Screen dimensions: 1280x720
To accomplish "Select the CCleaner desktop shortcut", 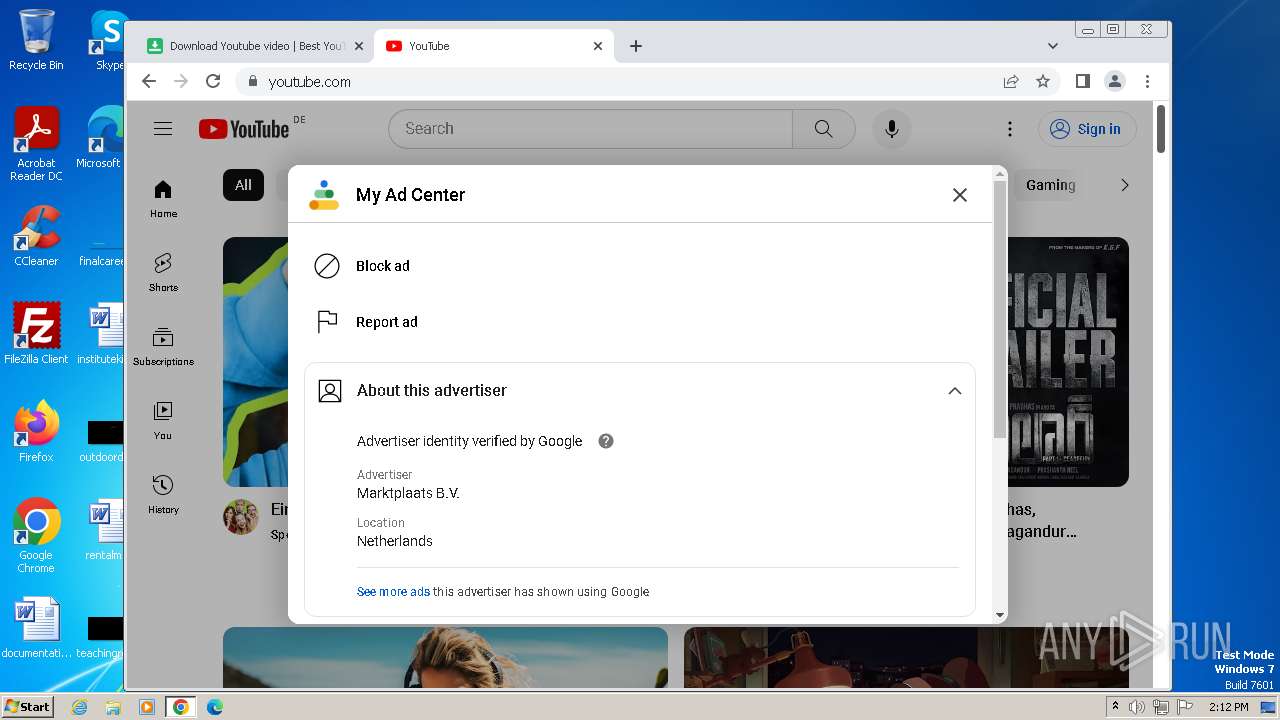I will pos(36,236).
